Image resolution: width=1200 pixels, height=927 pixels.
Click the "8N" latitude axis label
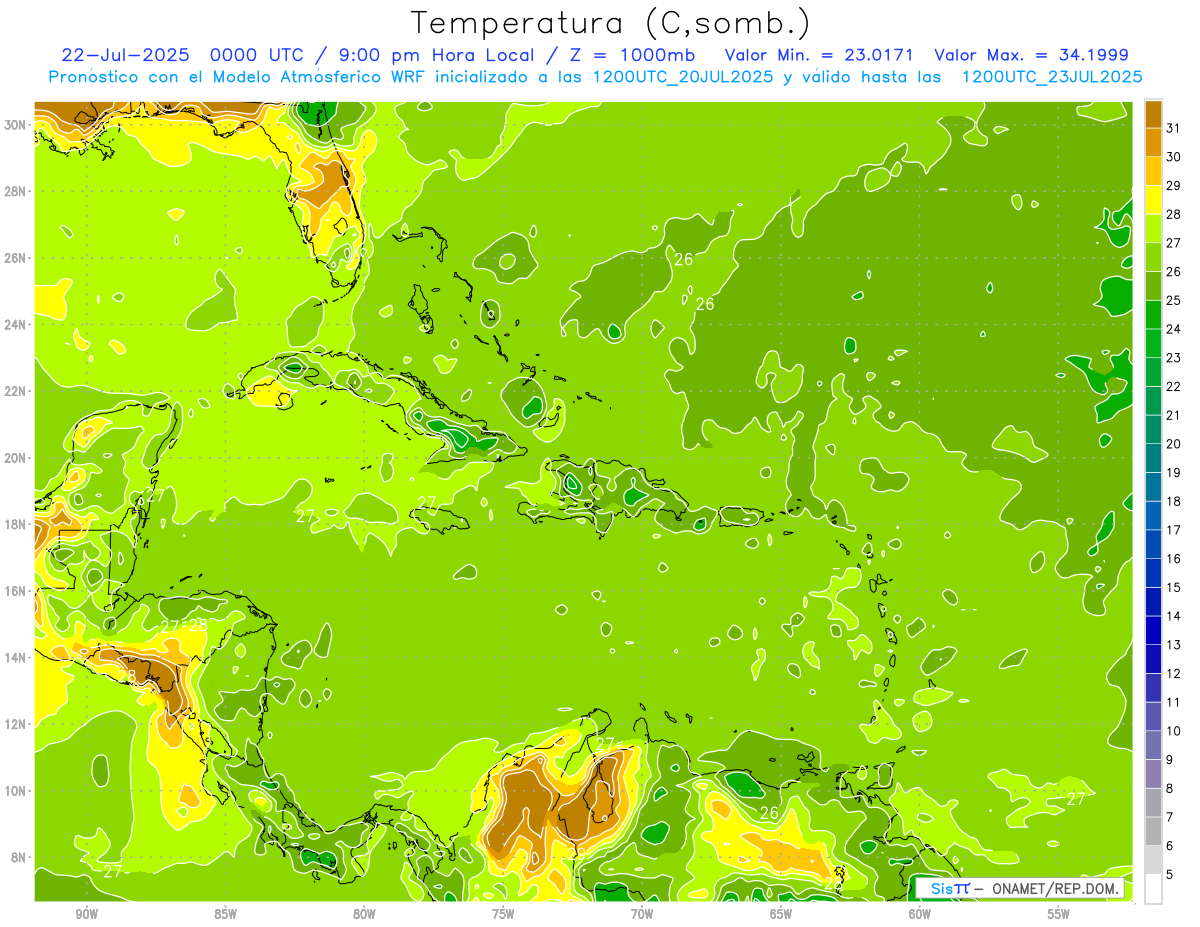pyautogui.click(x=18, y=857)
